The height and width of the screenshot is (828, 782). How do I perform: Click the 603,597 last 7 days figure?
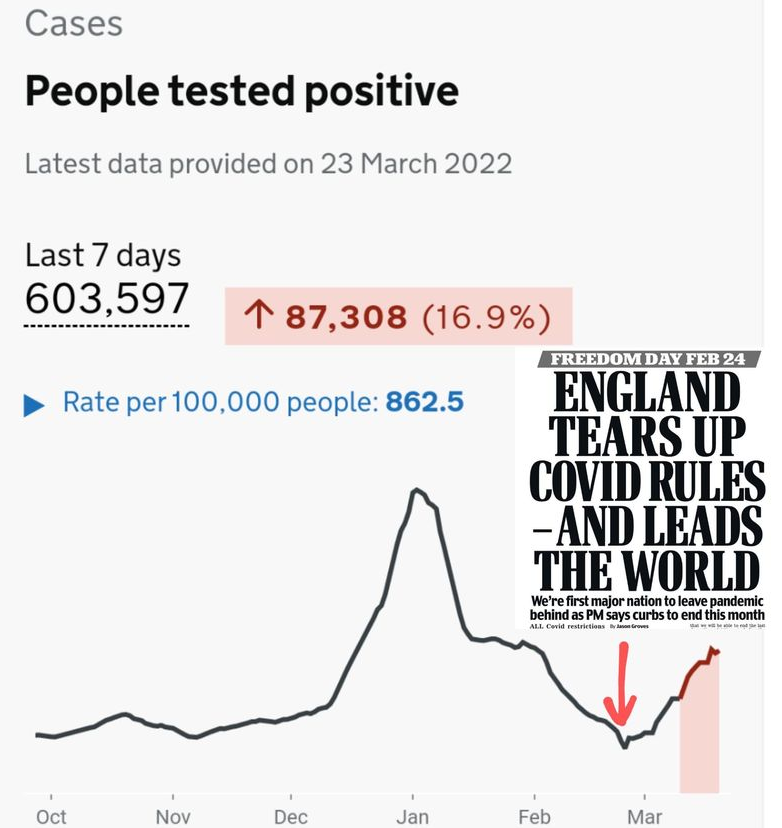pos(107,299)
